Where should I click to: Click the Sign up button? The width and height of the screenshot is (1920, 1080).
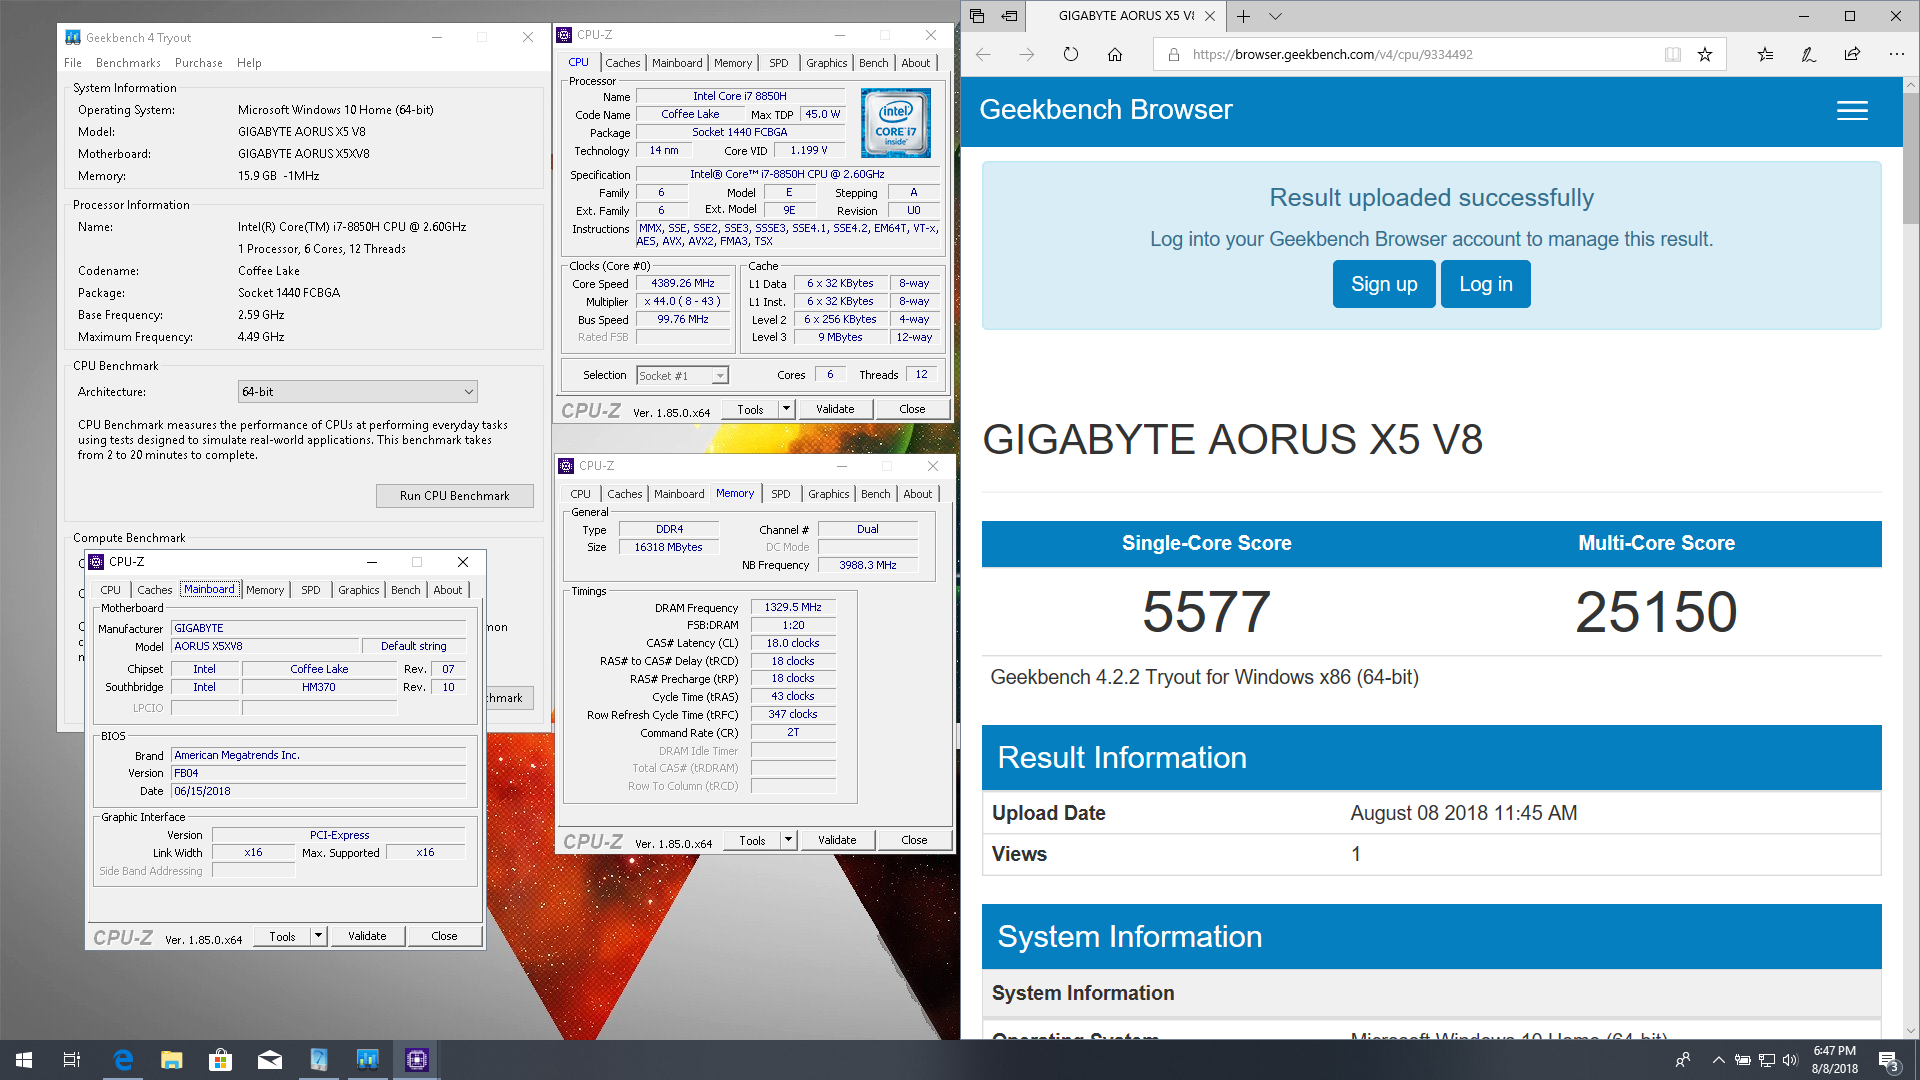(1384, 284)
